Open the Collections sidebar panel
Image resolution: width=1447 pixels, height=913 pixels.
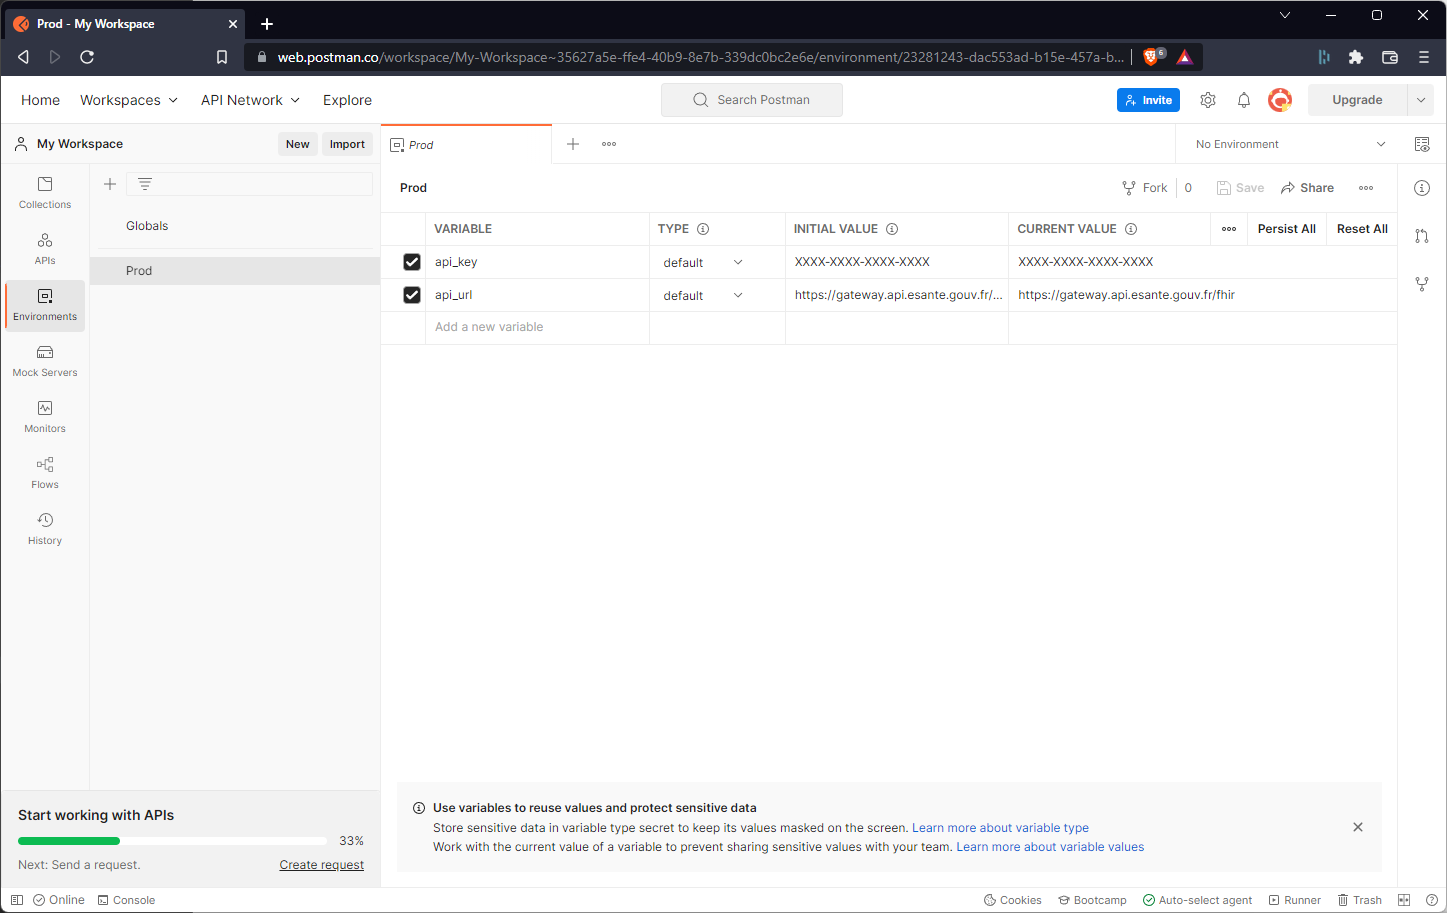[45, 193]
